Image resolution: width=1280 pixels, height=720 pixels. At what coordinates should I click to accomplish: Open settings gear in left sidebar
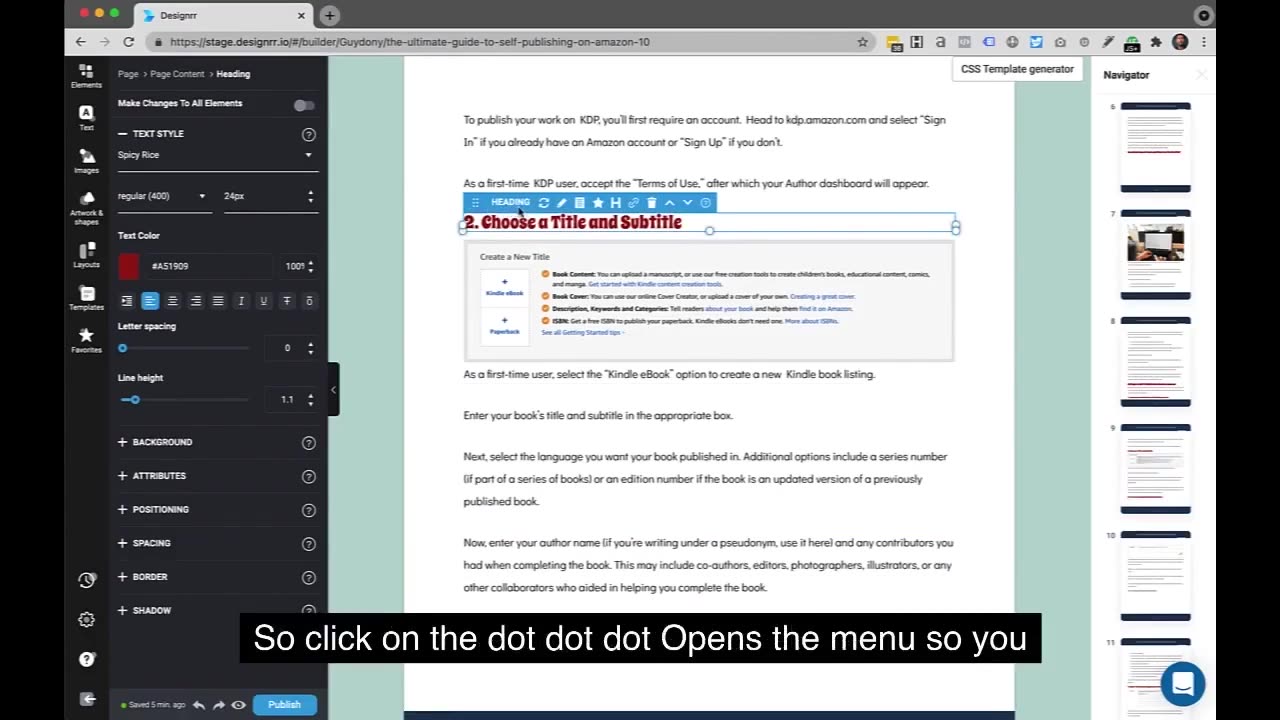point(86,620)
